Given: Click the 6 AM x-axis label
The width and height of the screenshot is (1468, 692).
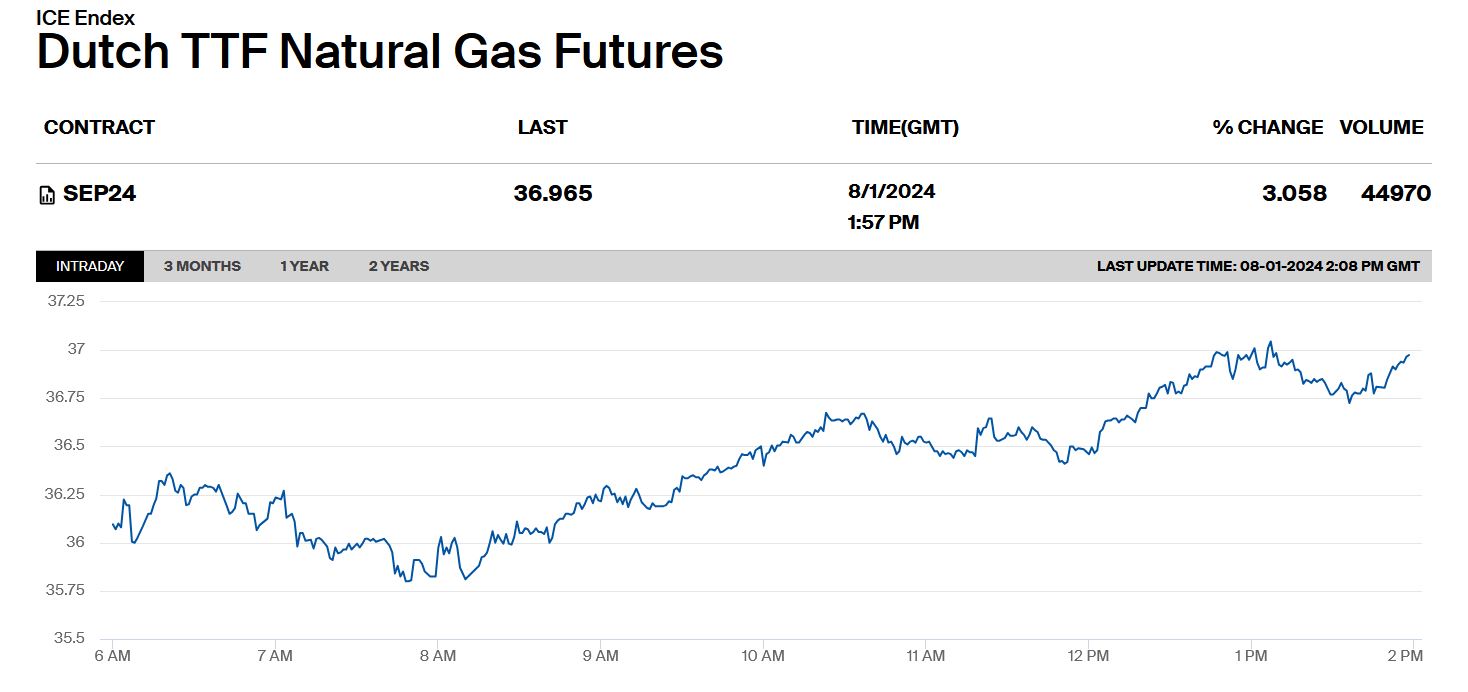Looking at the screenshot, I should pos(111,657).
